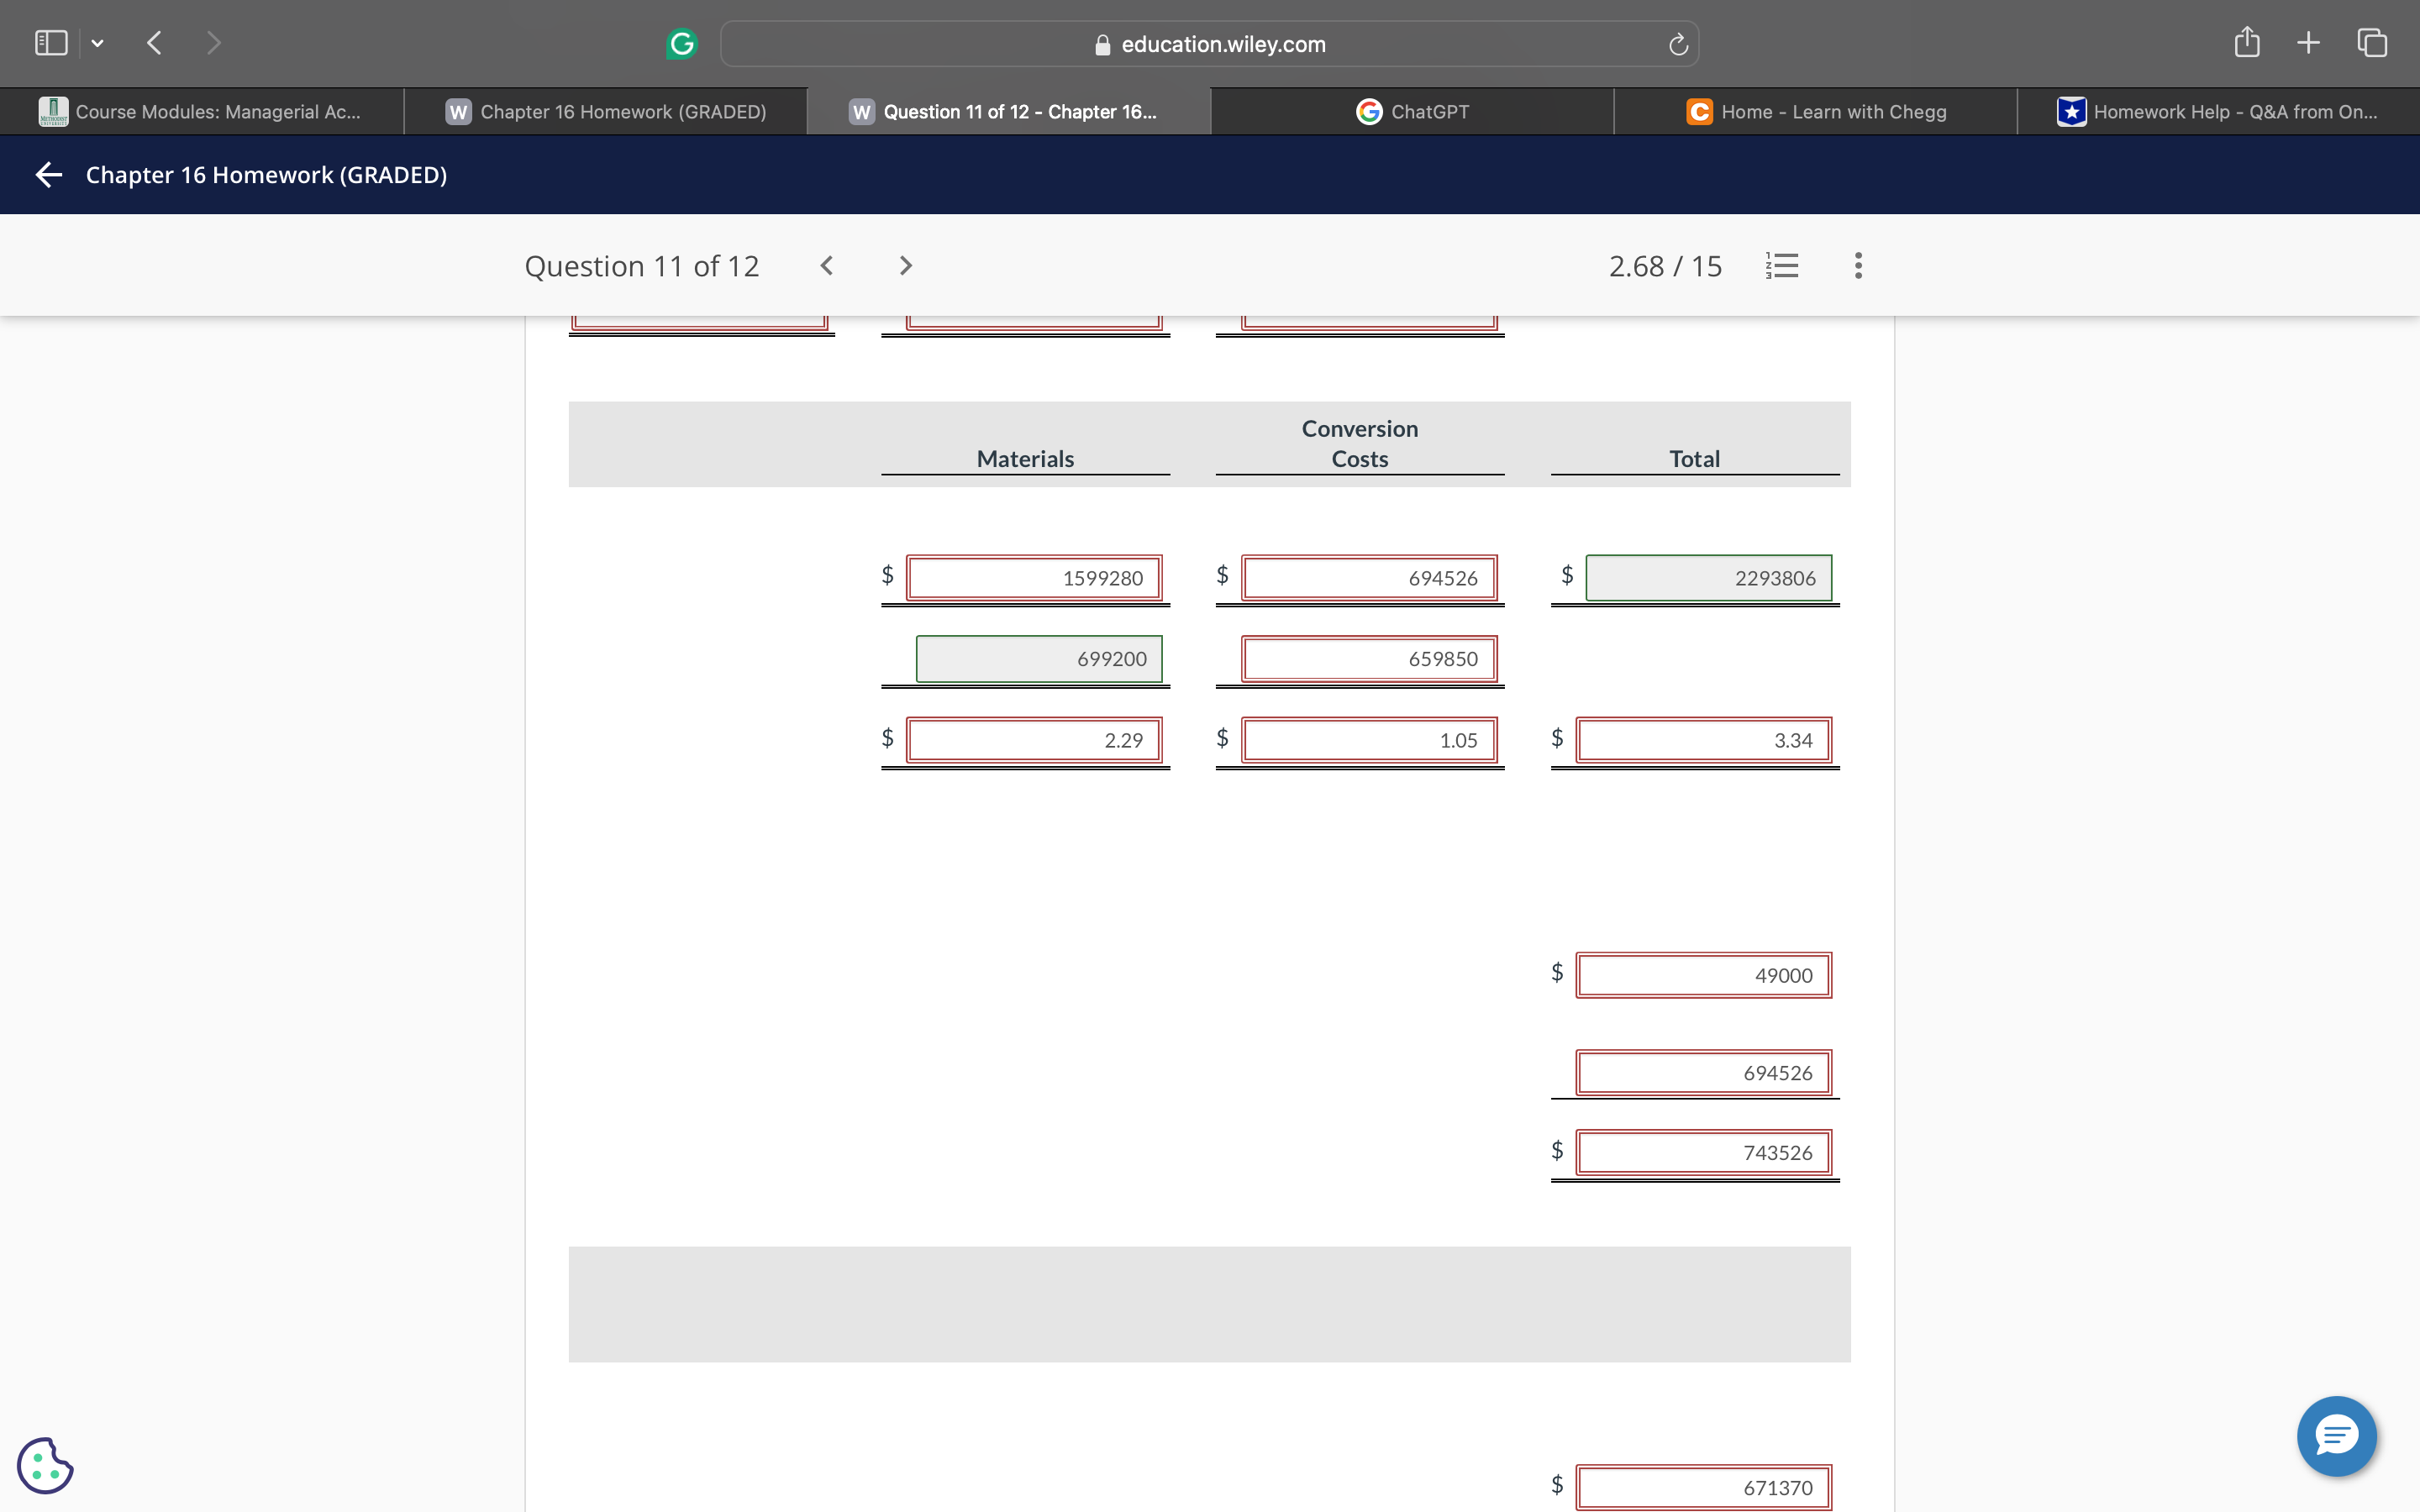Click the Grammarly extension icon
This screenshot has height=1512, width=2420.
(x=681, y=43)
